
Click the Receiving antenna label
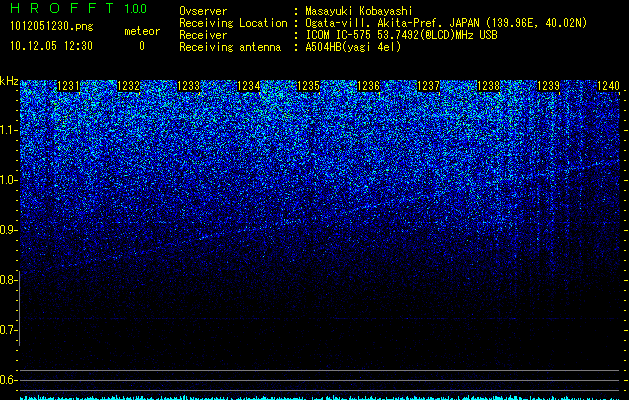pyautogui.click(x=230, y=47)
